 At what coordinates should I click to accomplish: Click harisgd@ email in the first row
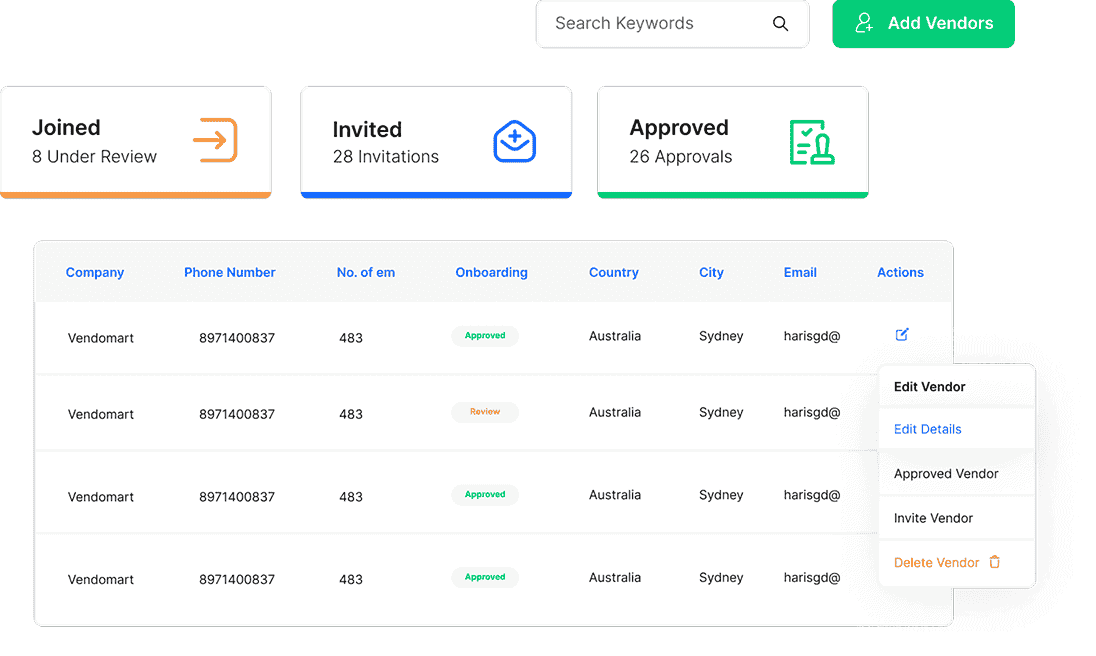pos(812,336)
